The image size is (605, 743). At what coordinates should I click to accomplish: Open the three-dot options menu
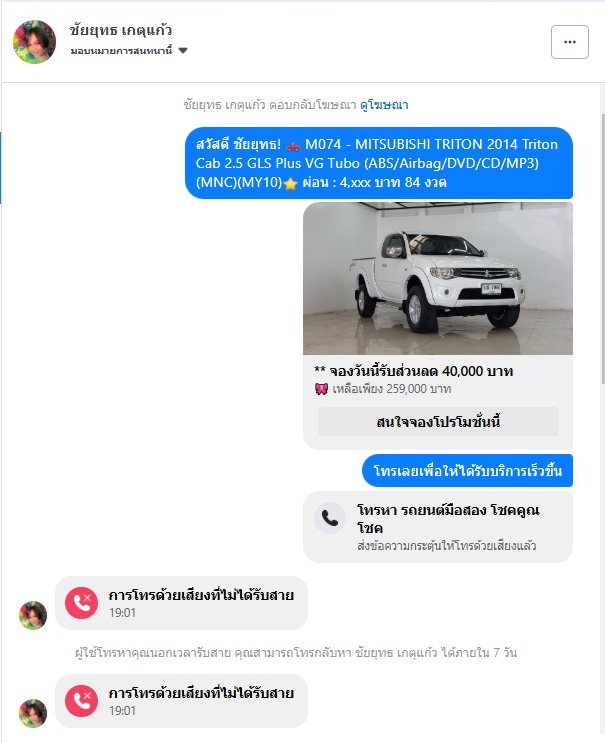[569, 42]
